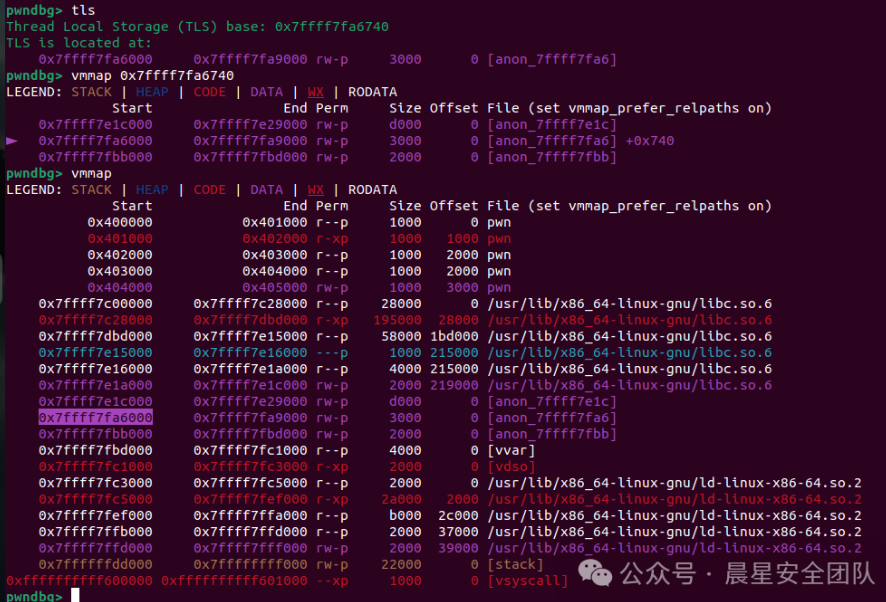Click red start address 0x401000 of pwn
Screen dimensions: 886x602
[x=119, y=238]
